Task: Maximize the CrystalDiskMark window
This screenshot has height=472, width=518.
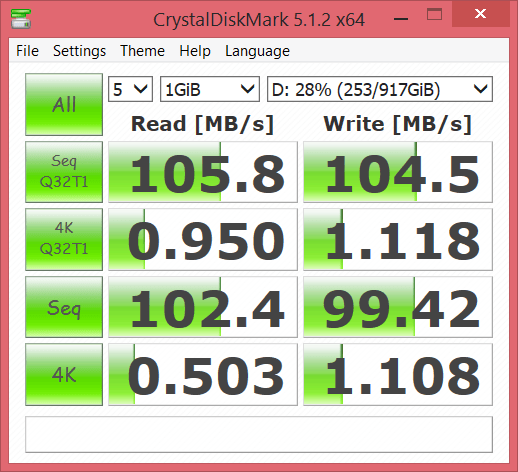Action: click(434, 15)
